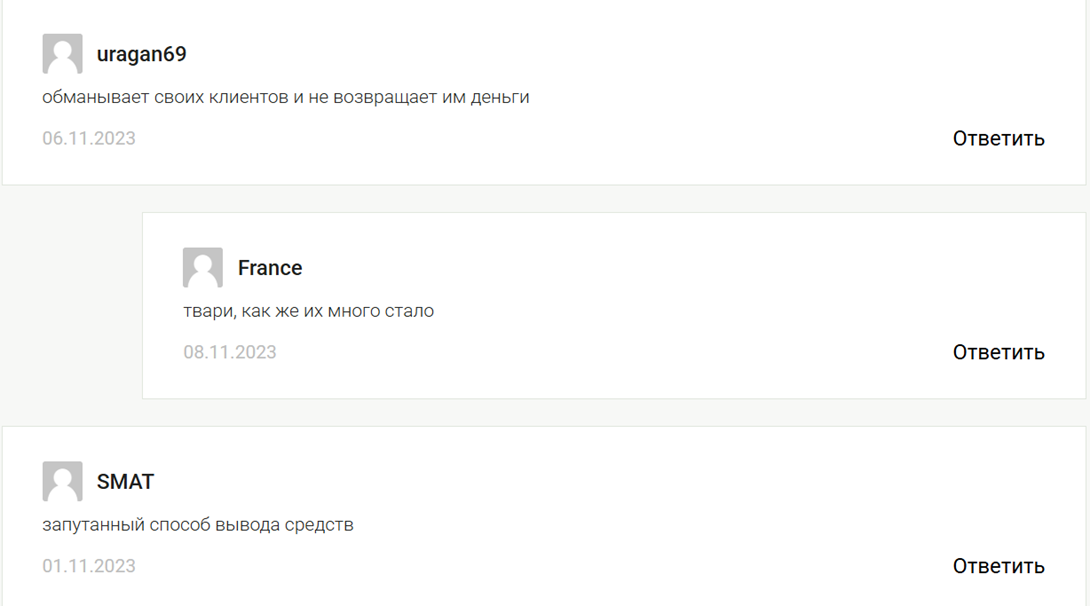Click uragan69's profile avatar

click(62, 54)
